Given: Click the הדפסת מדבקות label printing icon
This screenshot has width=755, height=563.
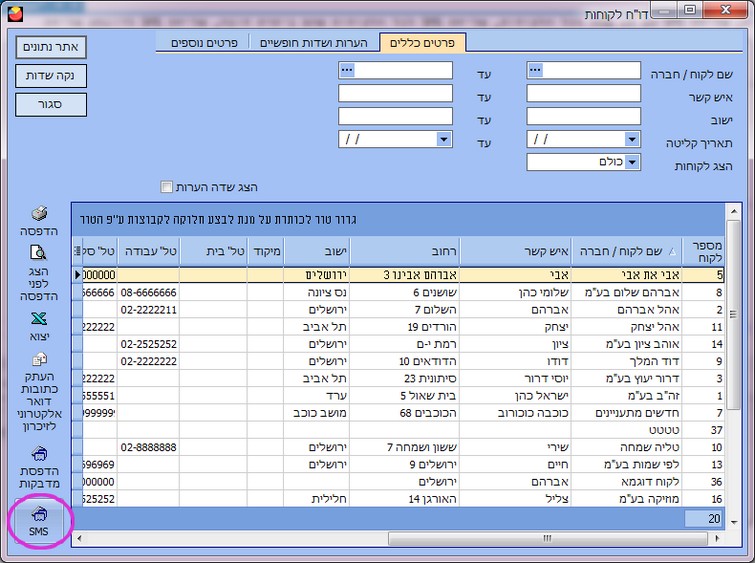Looking at the screenshot, I should click(x=38, y=455).
